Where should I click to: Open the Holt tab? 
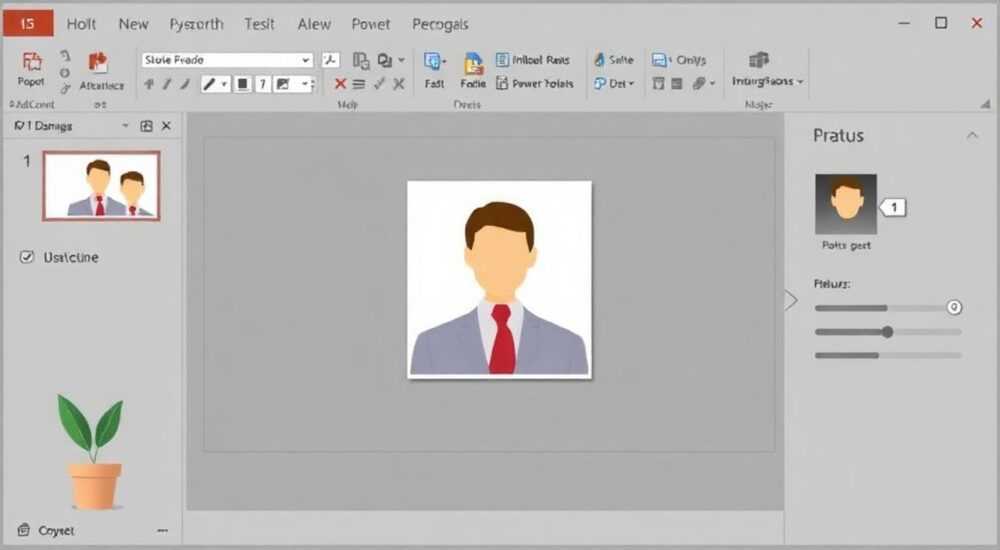coord(81,24)
